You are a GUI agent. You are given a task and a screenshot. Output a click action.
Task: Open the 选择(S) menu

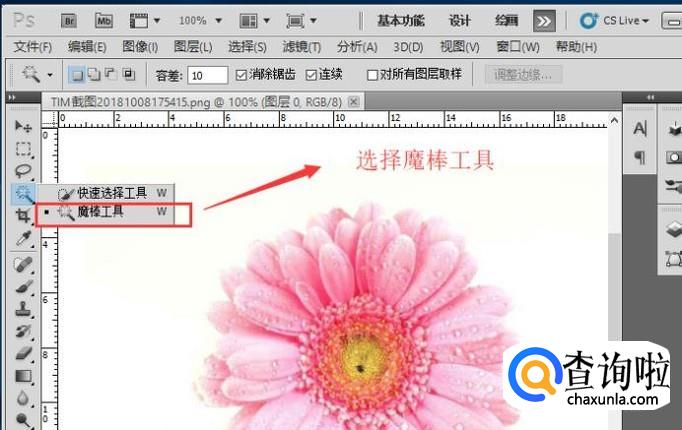[x=247, y=47]
